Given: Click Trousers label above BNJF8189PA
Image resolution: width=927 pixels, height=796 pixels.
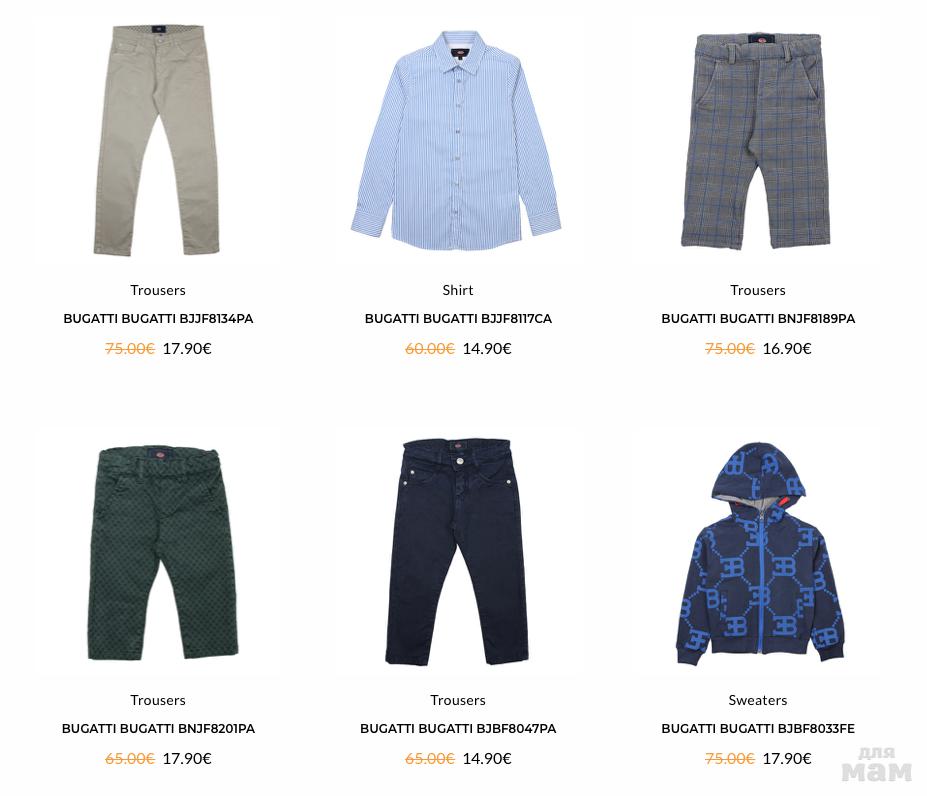Looking at the screenshot, I should point(758,290).
